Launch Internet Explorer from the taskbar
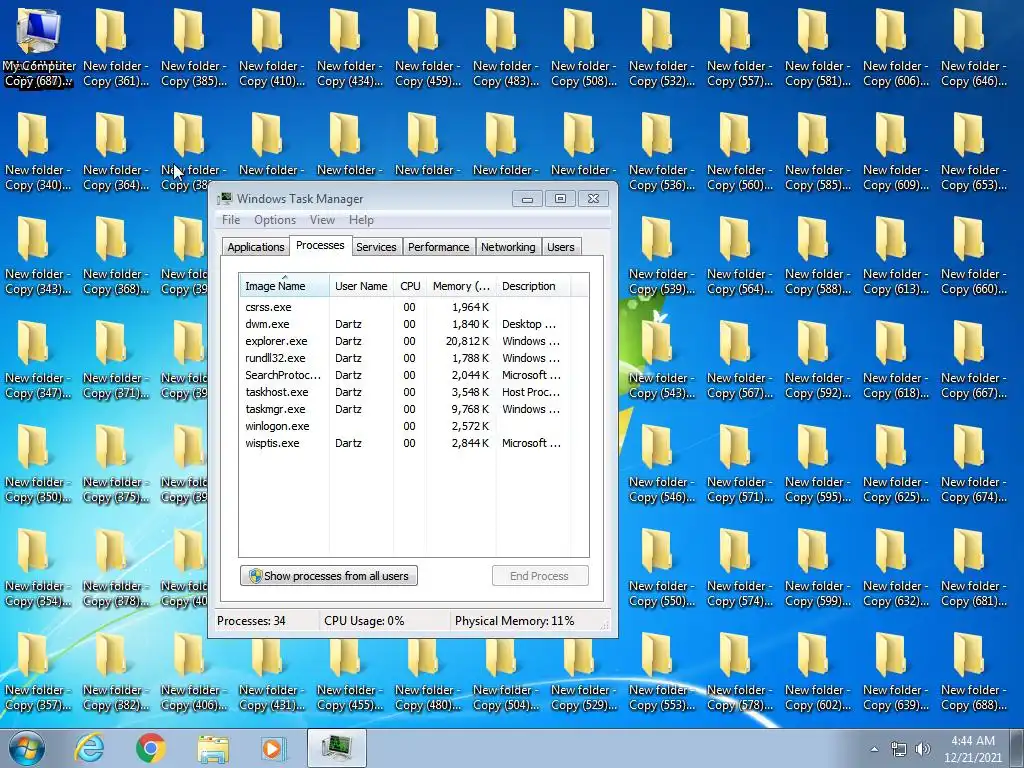The width and height of the screenshot is (1024, 768). point(89,748)
